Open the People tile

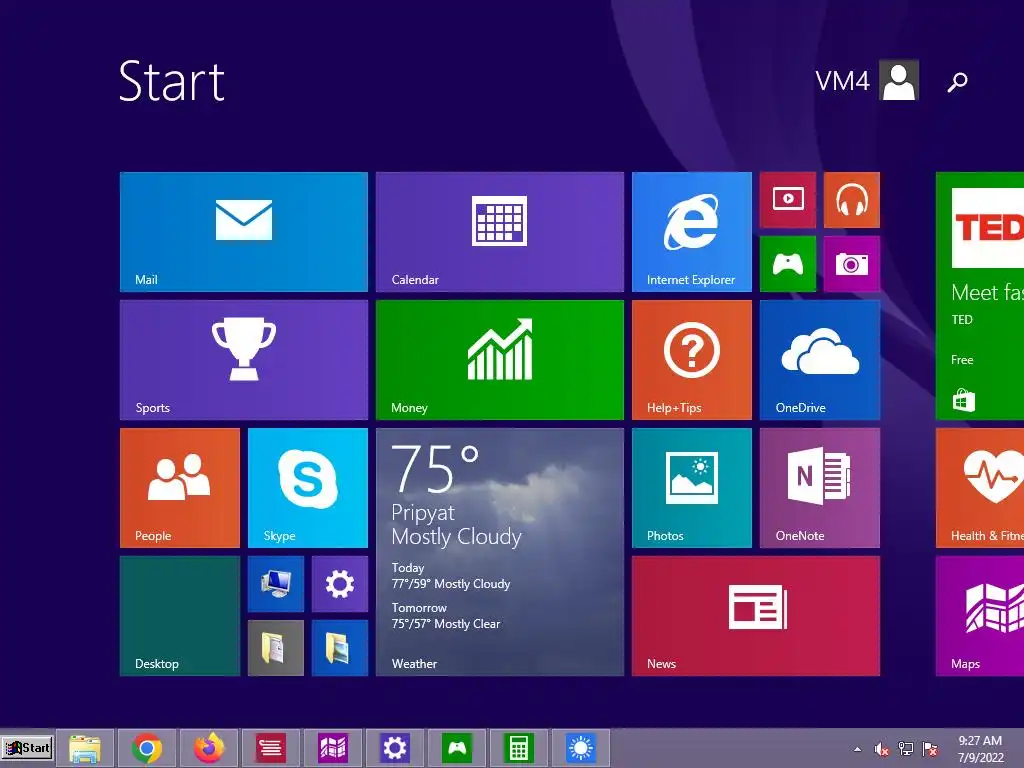(180, 488)
